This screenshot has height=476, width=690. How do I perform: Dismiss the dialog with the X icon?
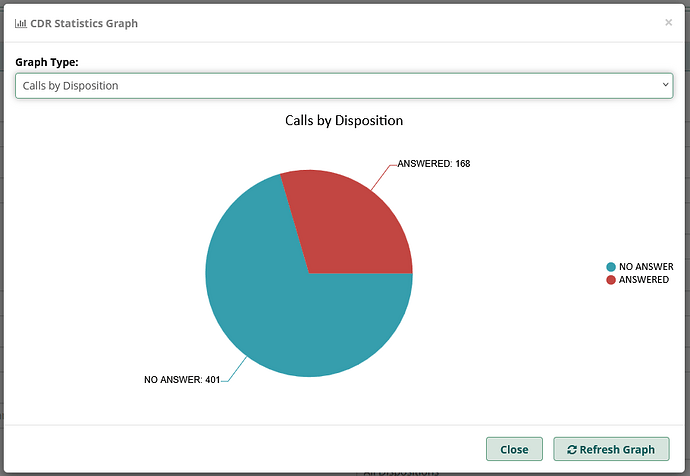tap(668, 22)
